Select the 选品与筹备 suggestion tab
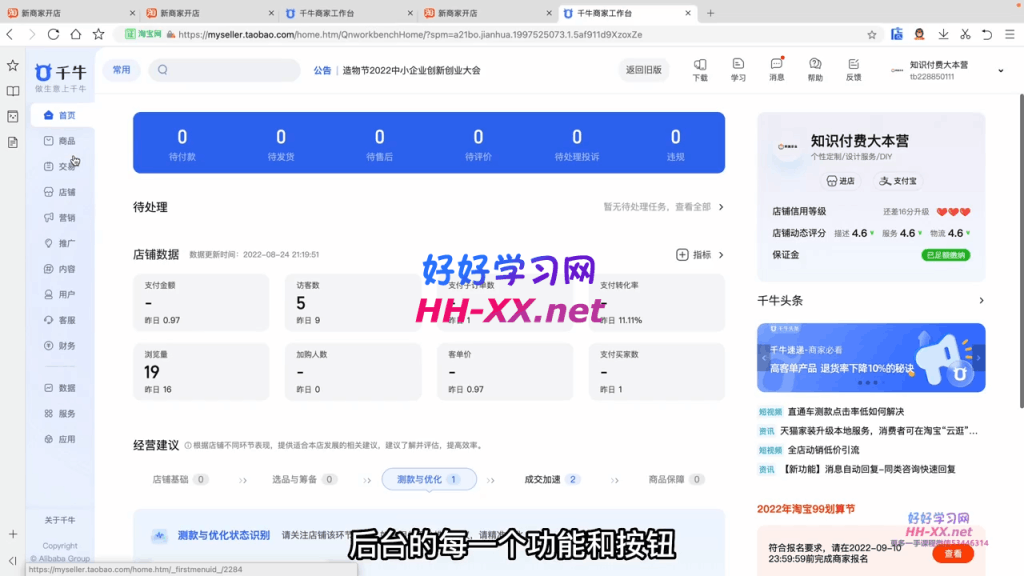Image resolution: width=1024 pixels, height=576 pixels. (x=304, y=479)
